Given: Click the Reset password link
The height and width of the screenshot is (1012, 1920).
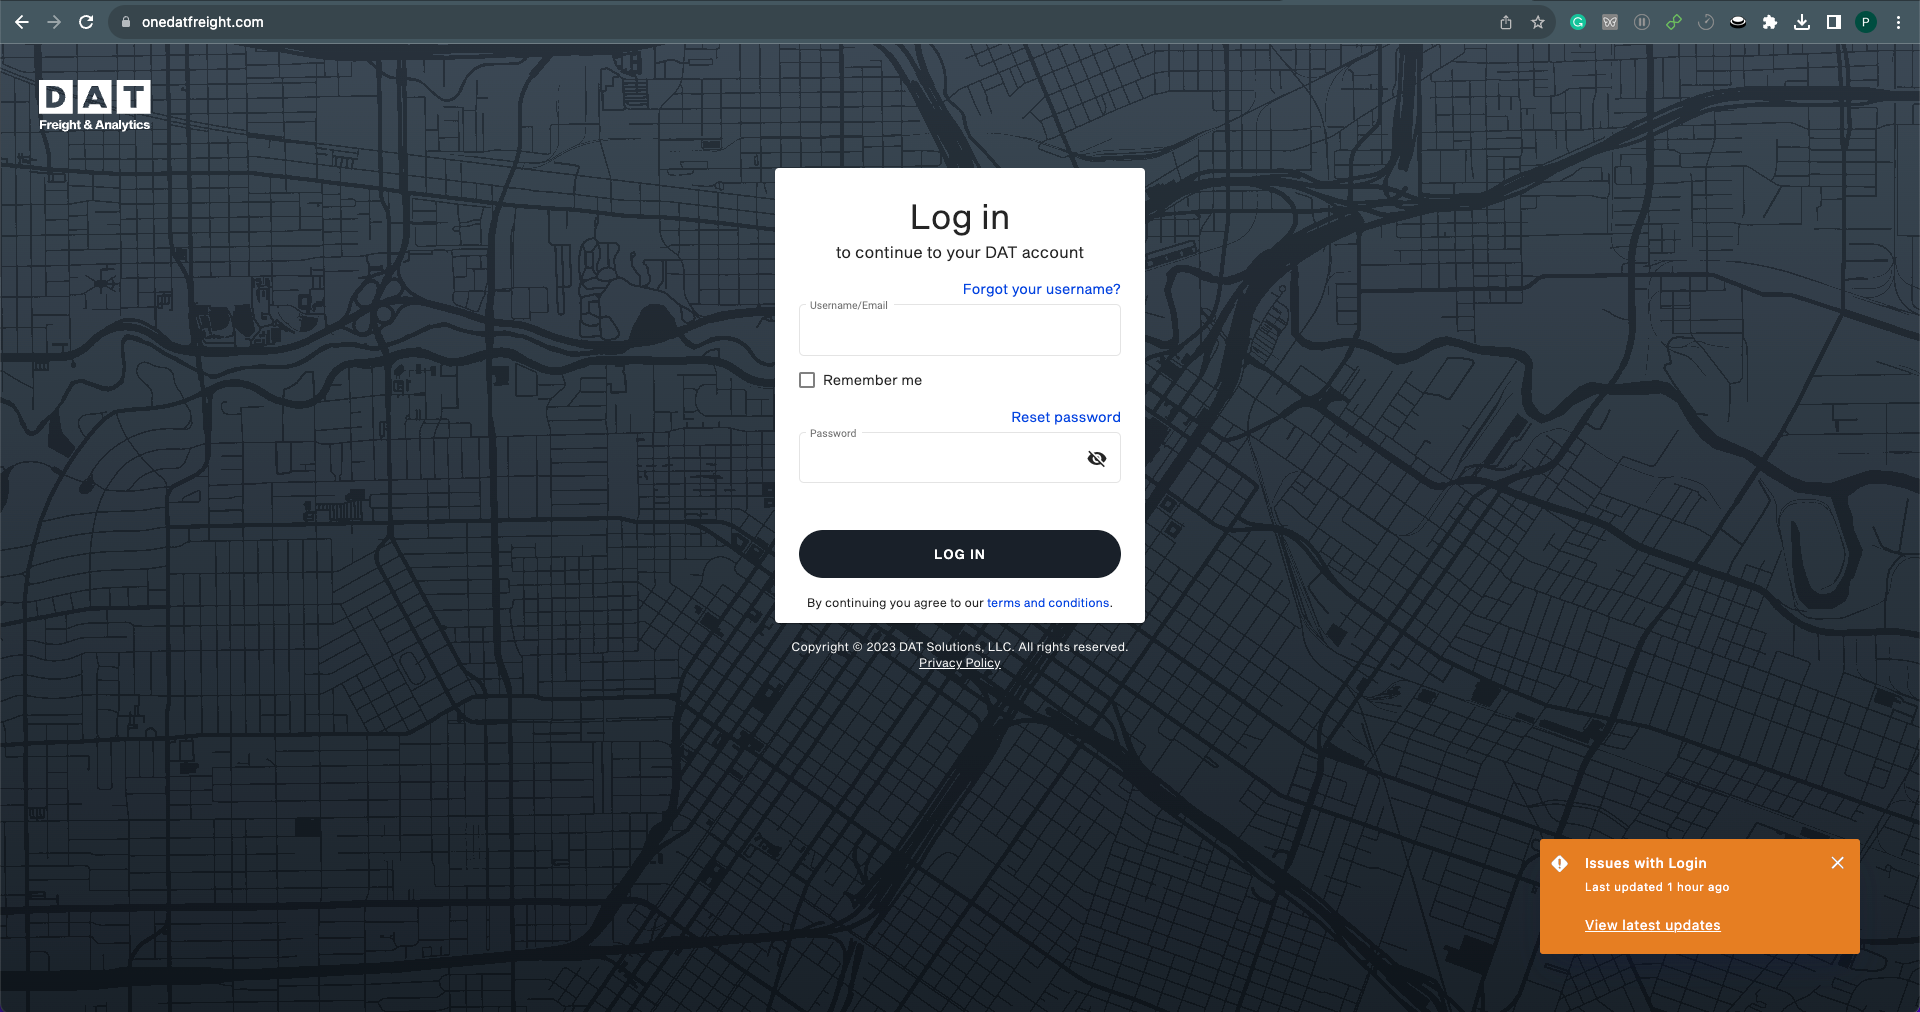Looking at the screenshot, I should tap(1066, 417).
